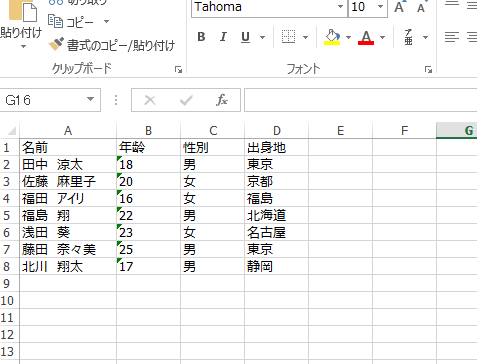Click the cell labeled 名前
This screenshot has width=477, height=364.
coord(68,147)
